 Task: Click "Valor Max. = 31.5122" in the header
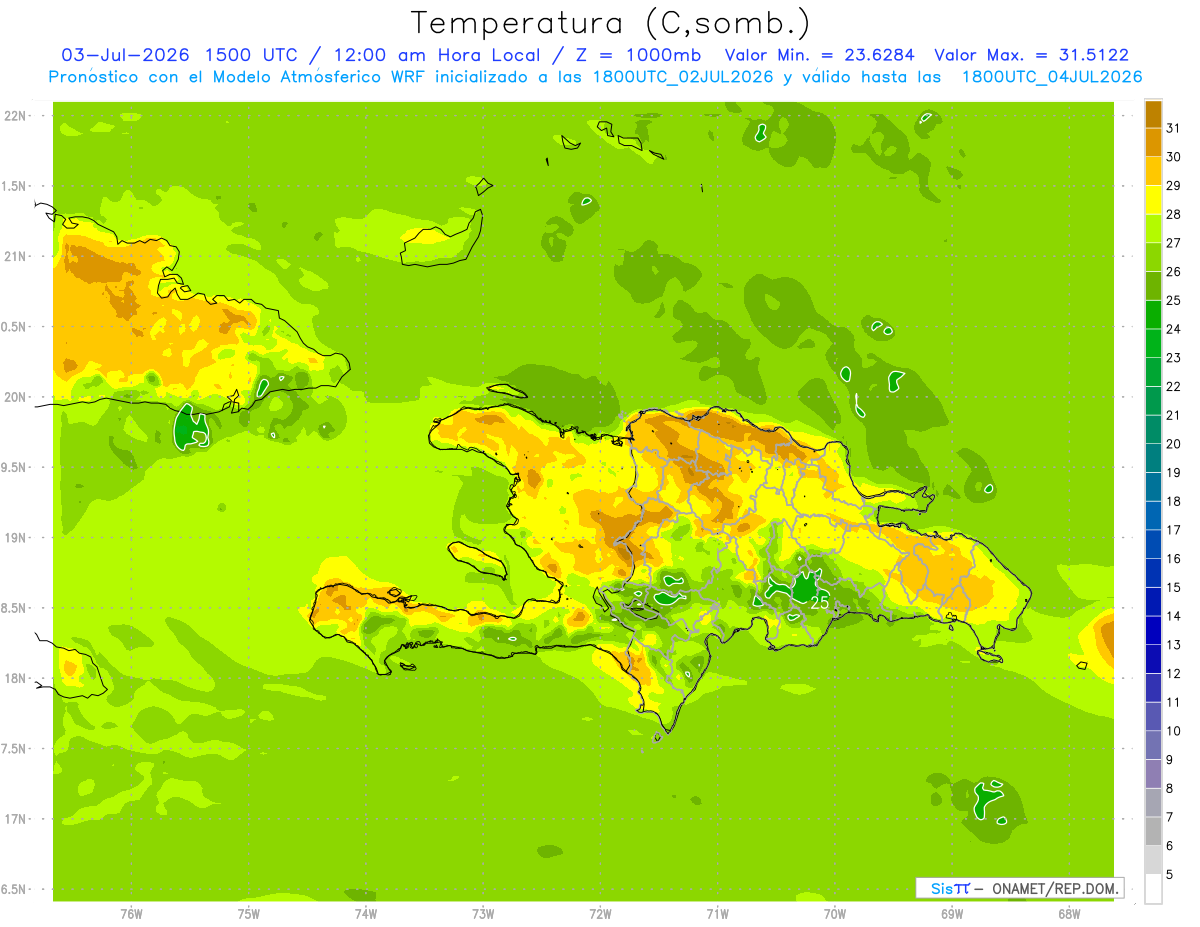pos(1032,55)
